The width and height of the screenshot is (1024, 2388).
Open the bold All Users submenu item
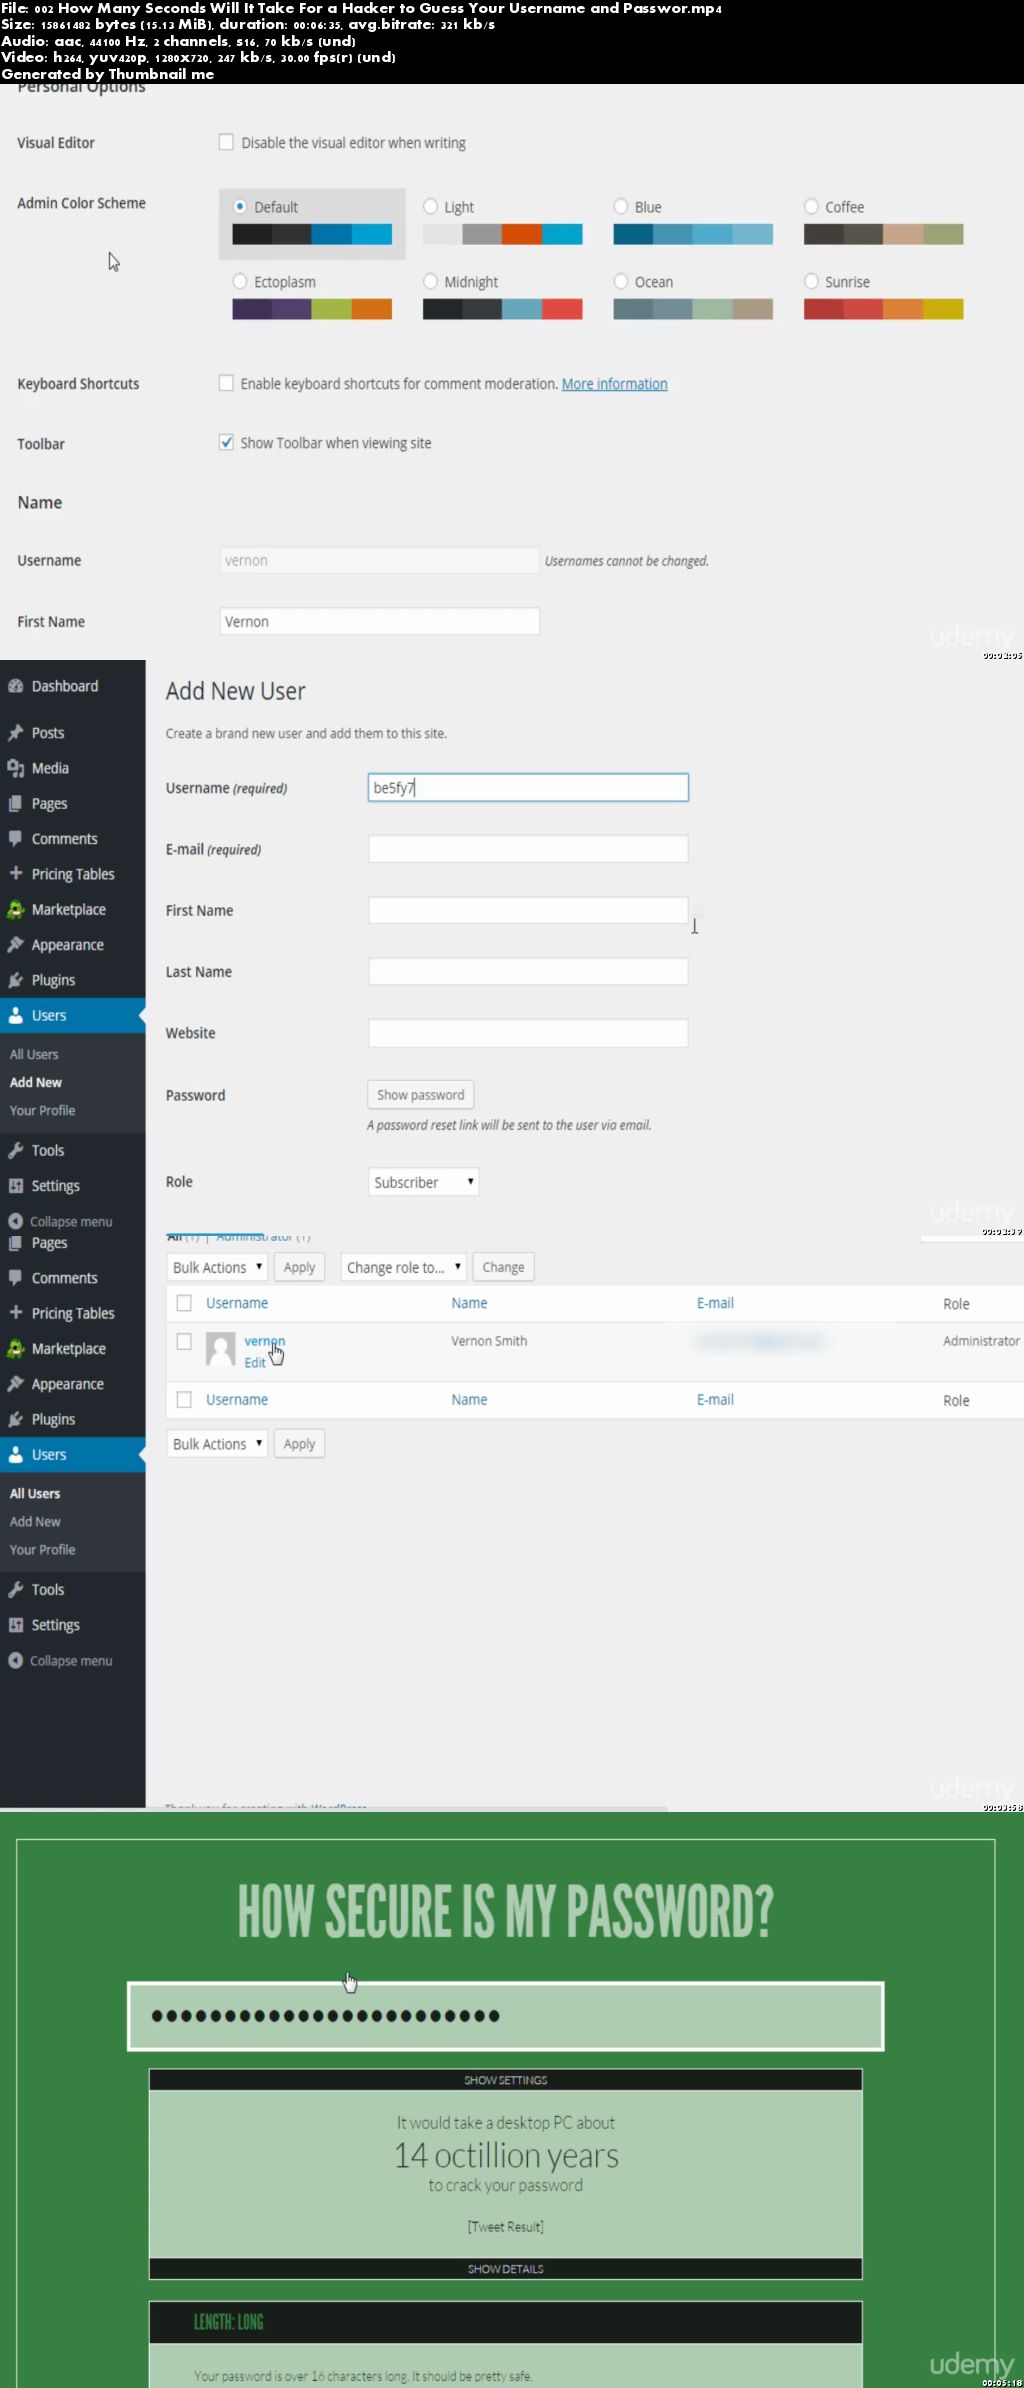point(35,1493)
